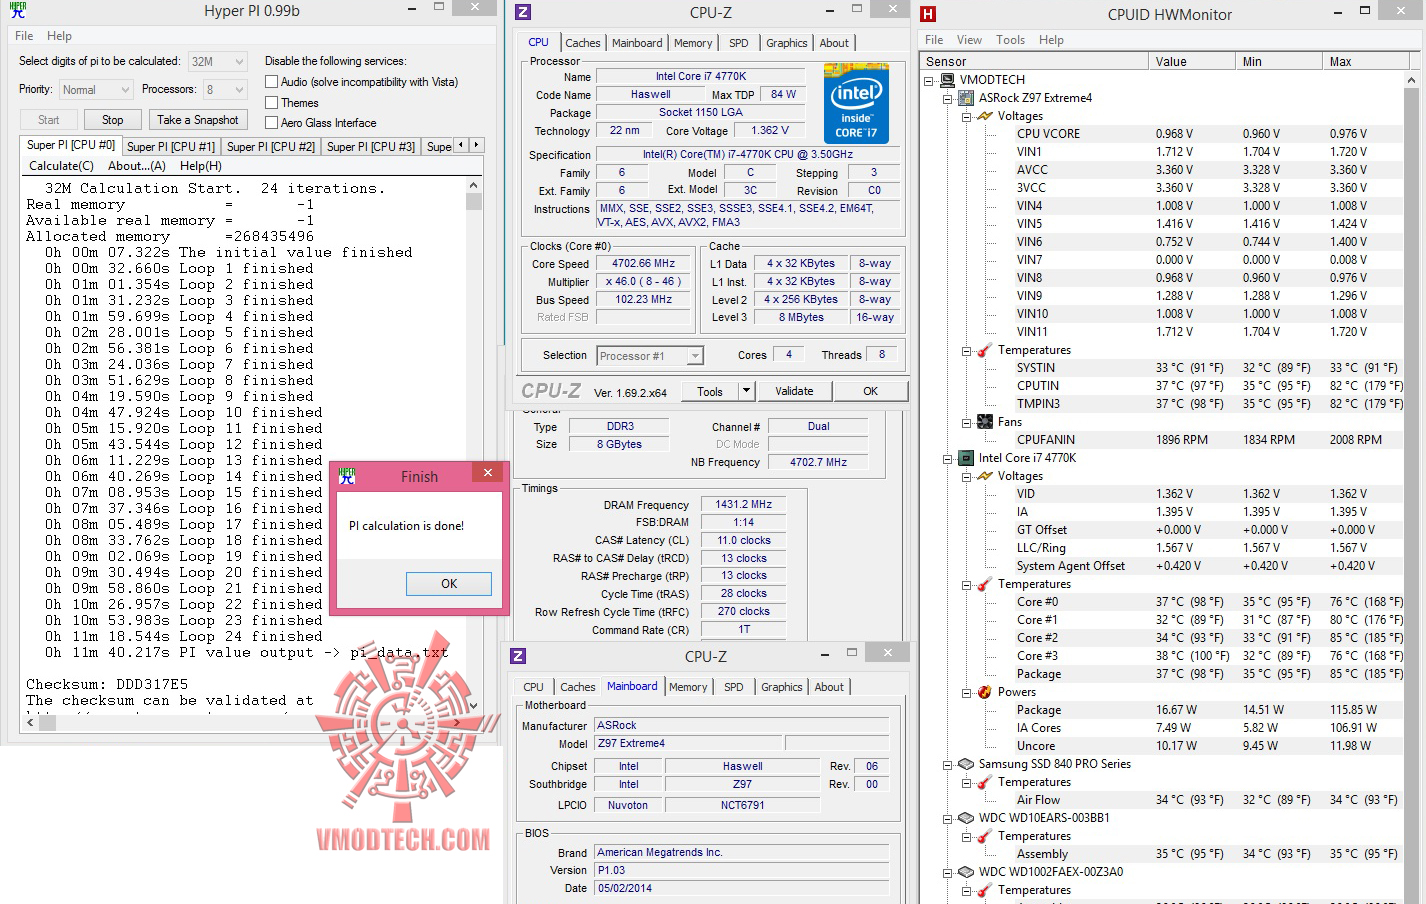Open the File menu in Hyper PI
Viewport: 1426px width, 904px height.
click(x=24, y=36)
